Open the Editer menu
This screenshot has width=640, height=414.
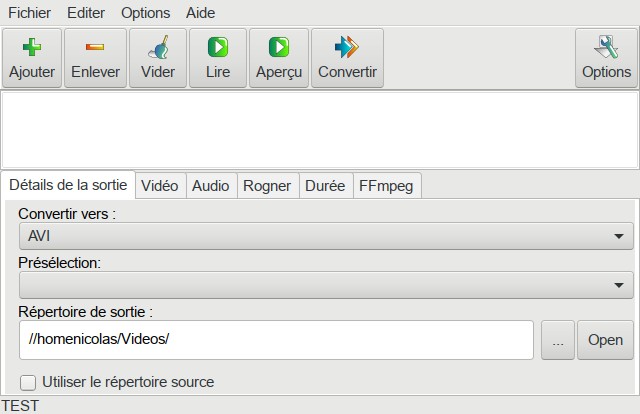86,13
